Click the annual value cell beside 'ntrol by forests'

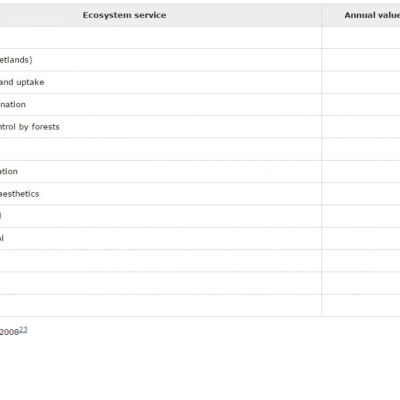[361, 127]
